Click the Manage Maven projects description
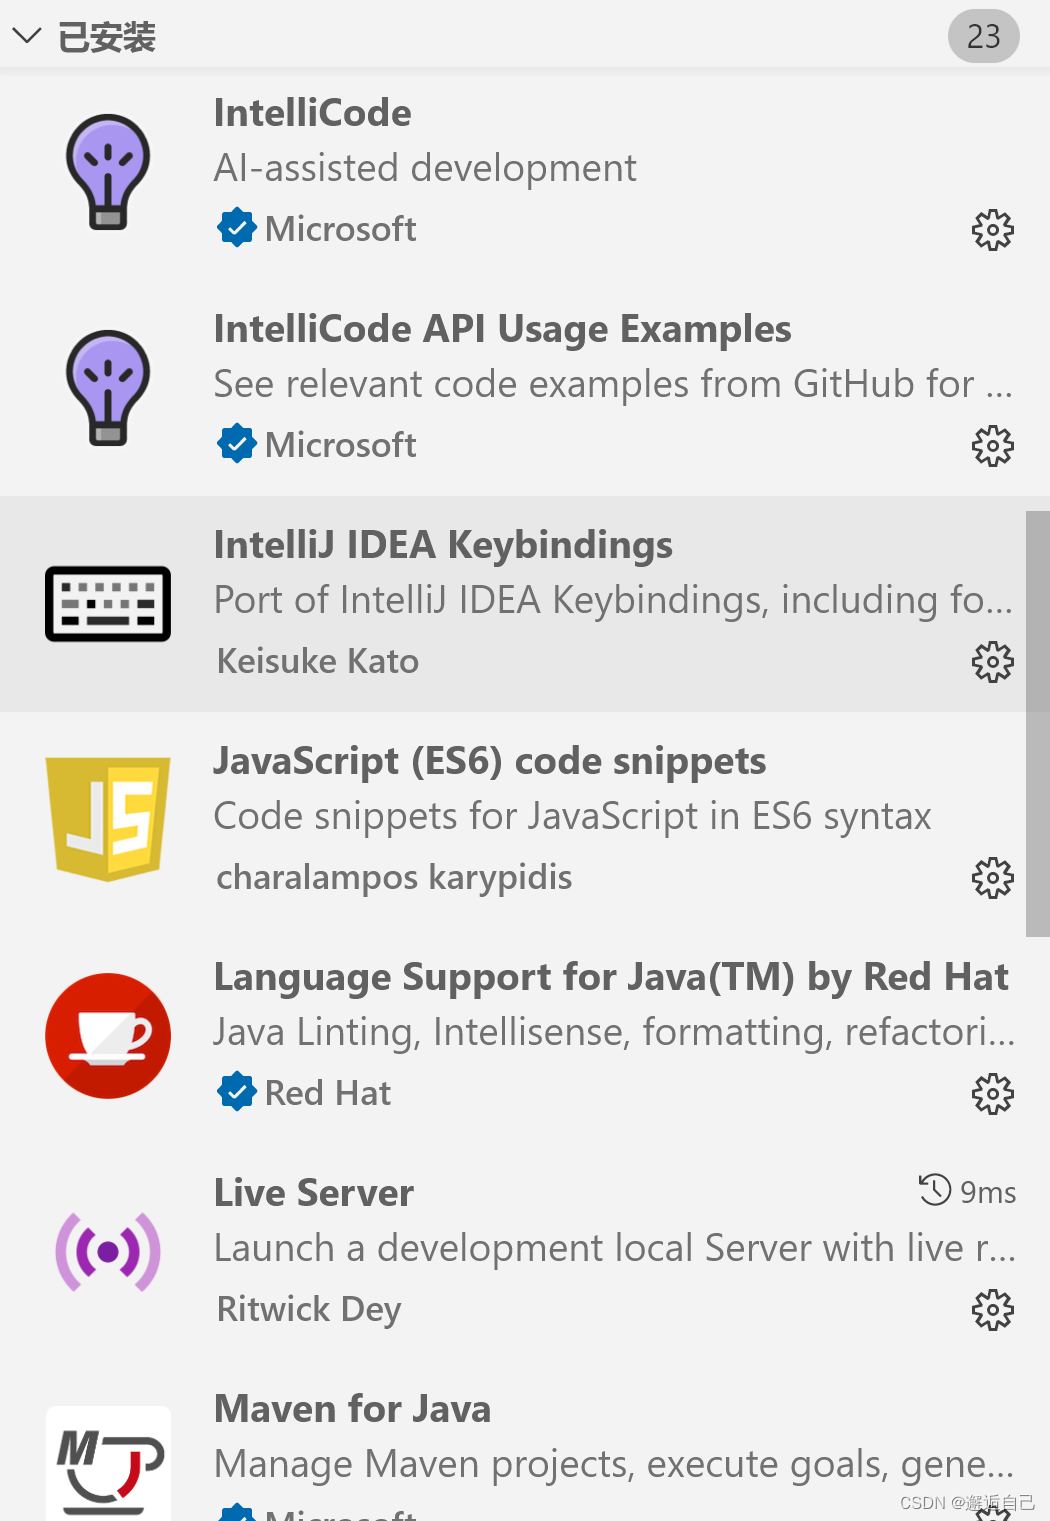Image resolution: width=1050 pixels, height=1521 pixels. tap(614, 1464)
